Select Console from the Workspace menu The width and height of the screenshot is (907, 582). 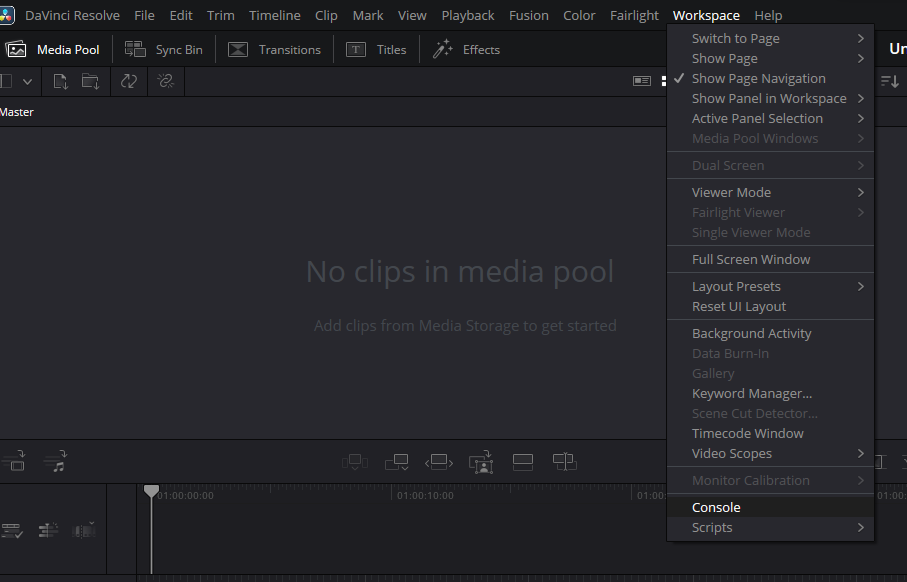pos(716,507)
